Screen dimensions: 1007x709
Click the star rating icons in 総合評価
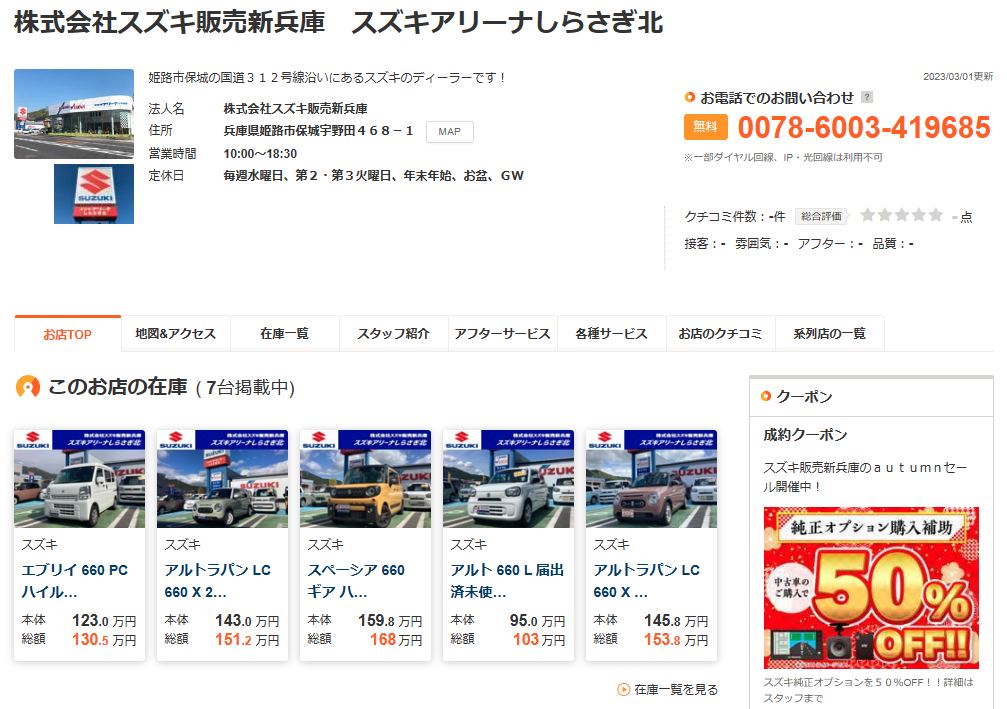pyautogui.click(x=902, y=215)
